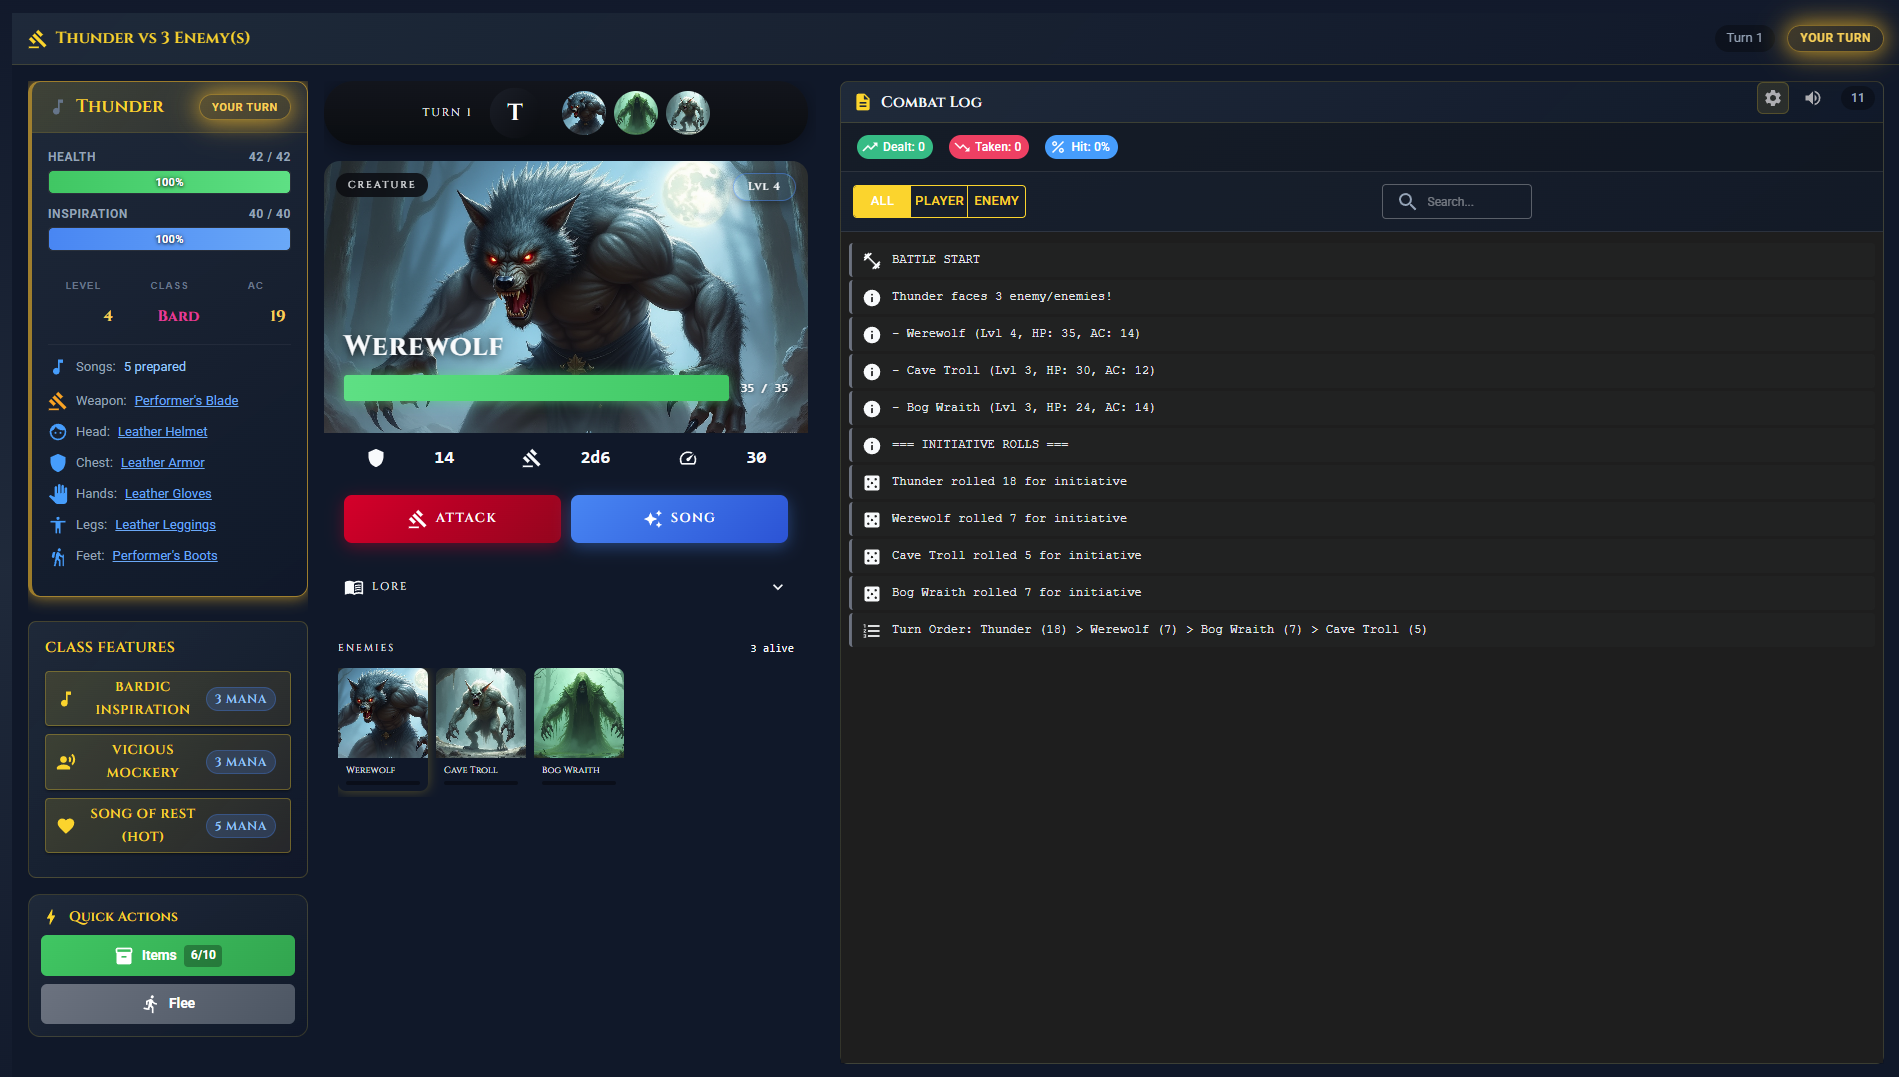Viewport: 1899px width, 1077px height.
Task: Click the heart icon on Song of Rest
Action: tap(66, 825)
